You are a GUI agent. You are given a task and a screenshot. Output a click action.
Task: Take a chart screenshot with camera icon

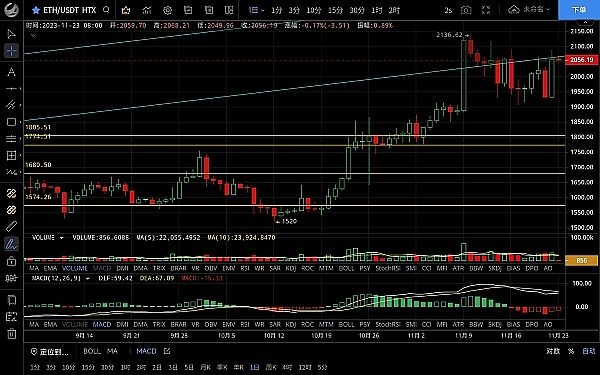[x=466, y=10]
